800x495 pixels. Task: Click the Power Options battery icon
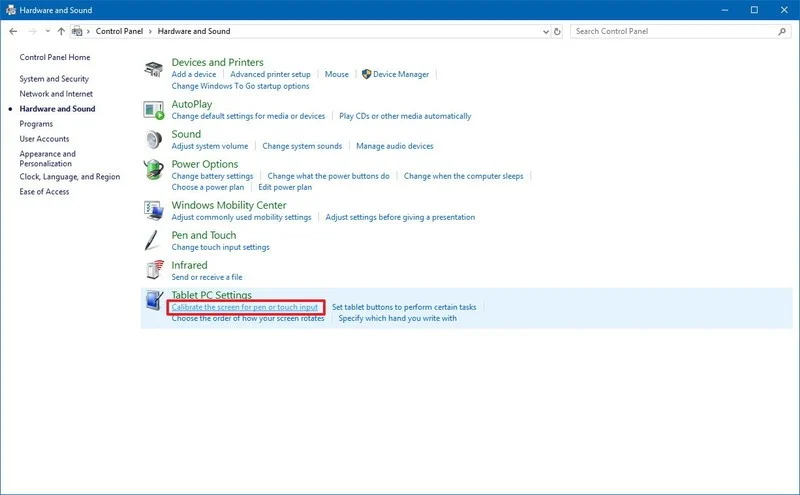(x=153, y=169)
